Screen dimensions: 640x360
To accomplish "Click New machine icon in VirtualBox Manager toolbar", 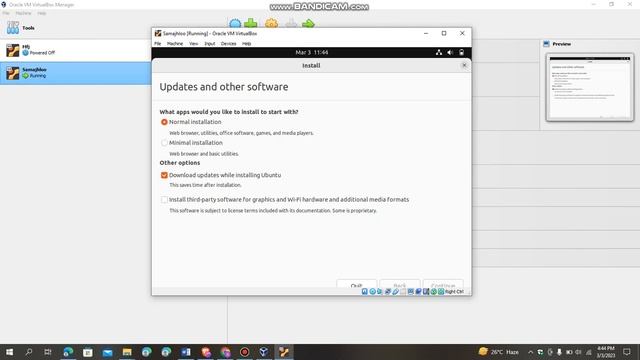I will coord(235,23).
